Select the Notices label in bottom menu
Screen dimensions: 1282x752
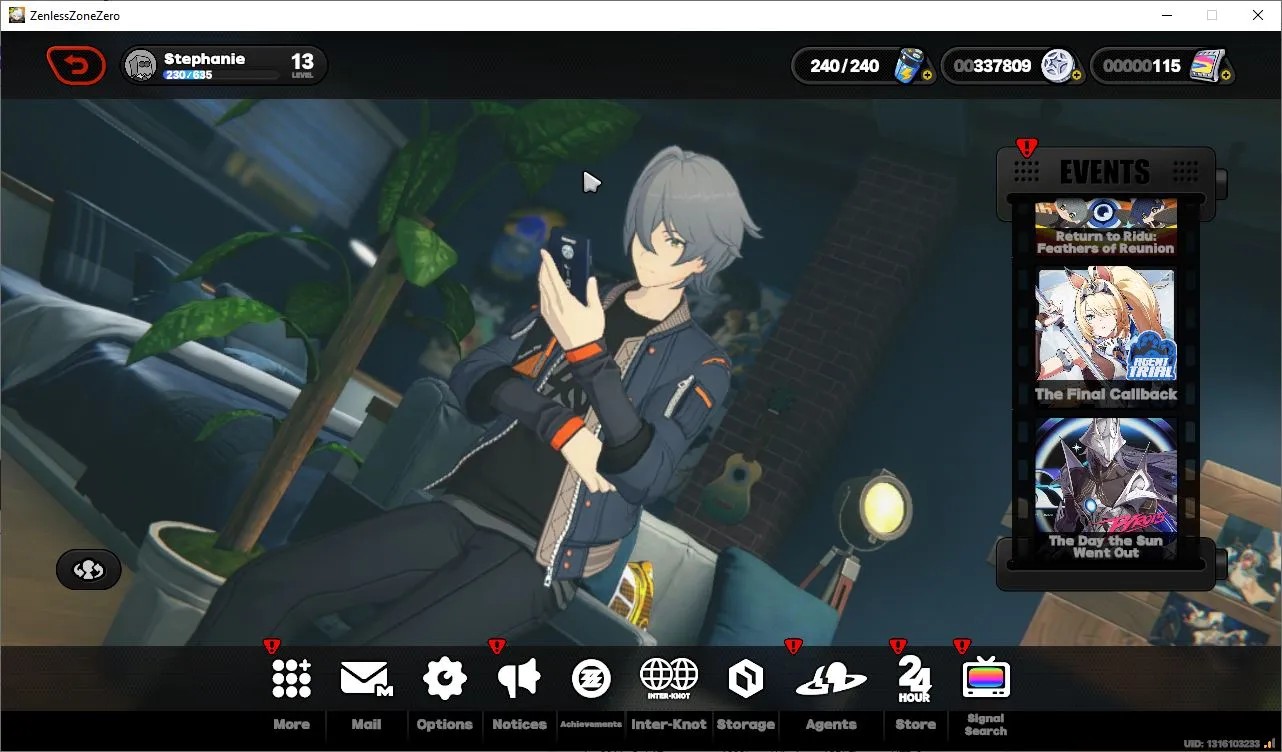519,724
